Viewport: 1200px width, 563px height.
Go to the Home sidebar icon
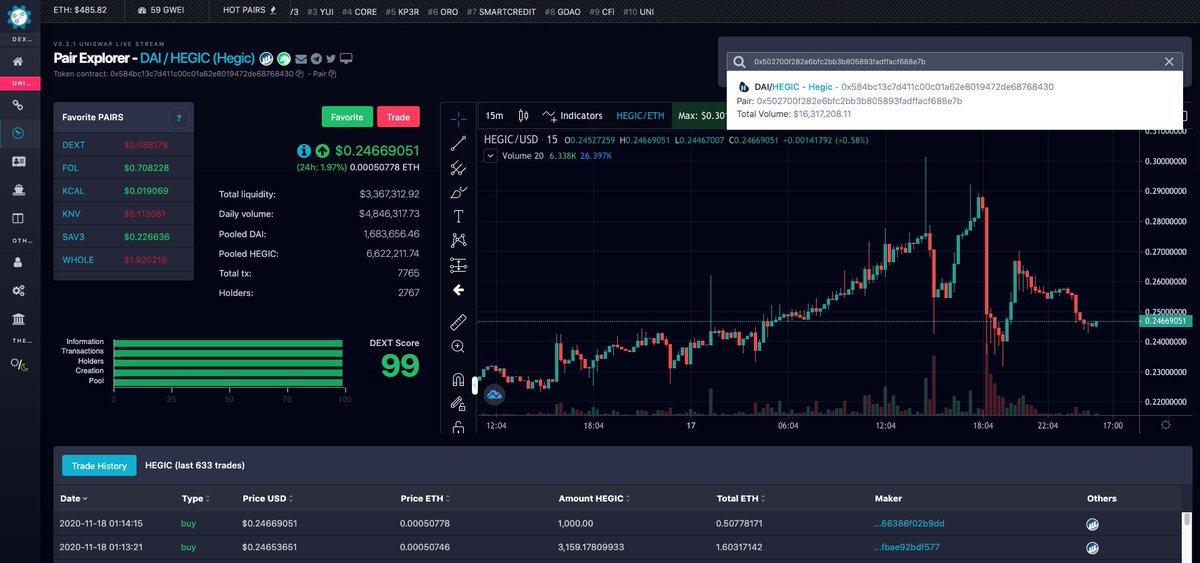coord(18,62)
